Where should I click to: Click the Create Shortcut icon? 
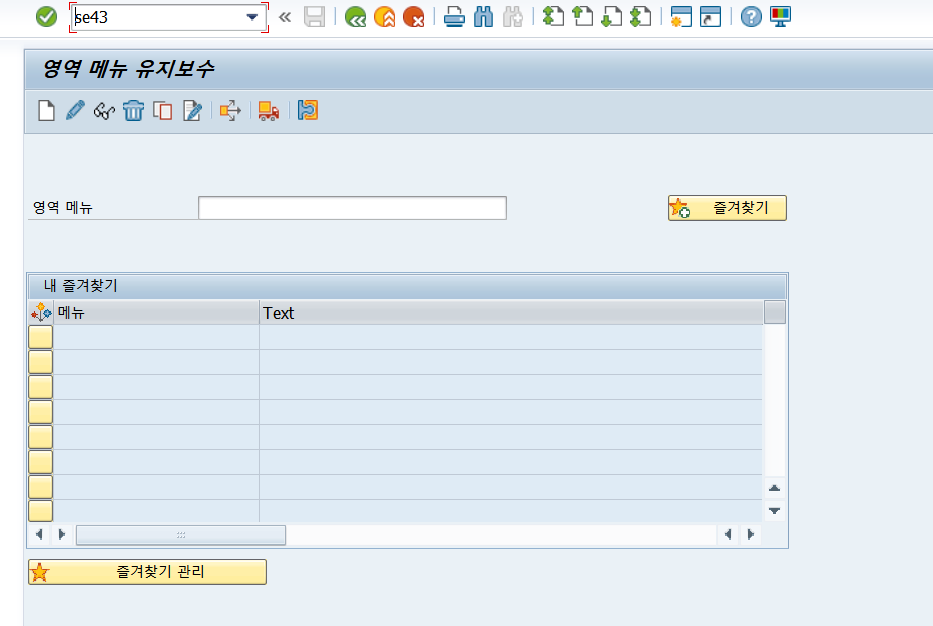click(710, 17)
